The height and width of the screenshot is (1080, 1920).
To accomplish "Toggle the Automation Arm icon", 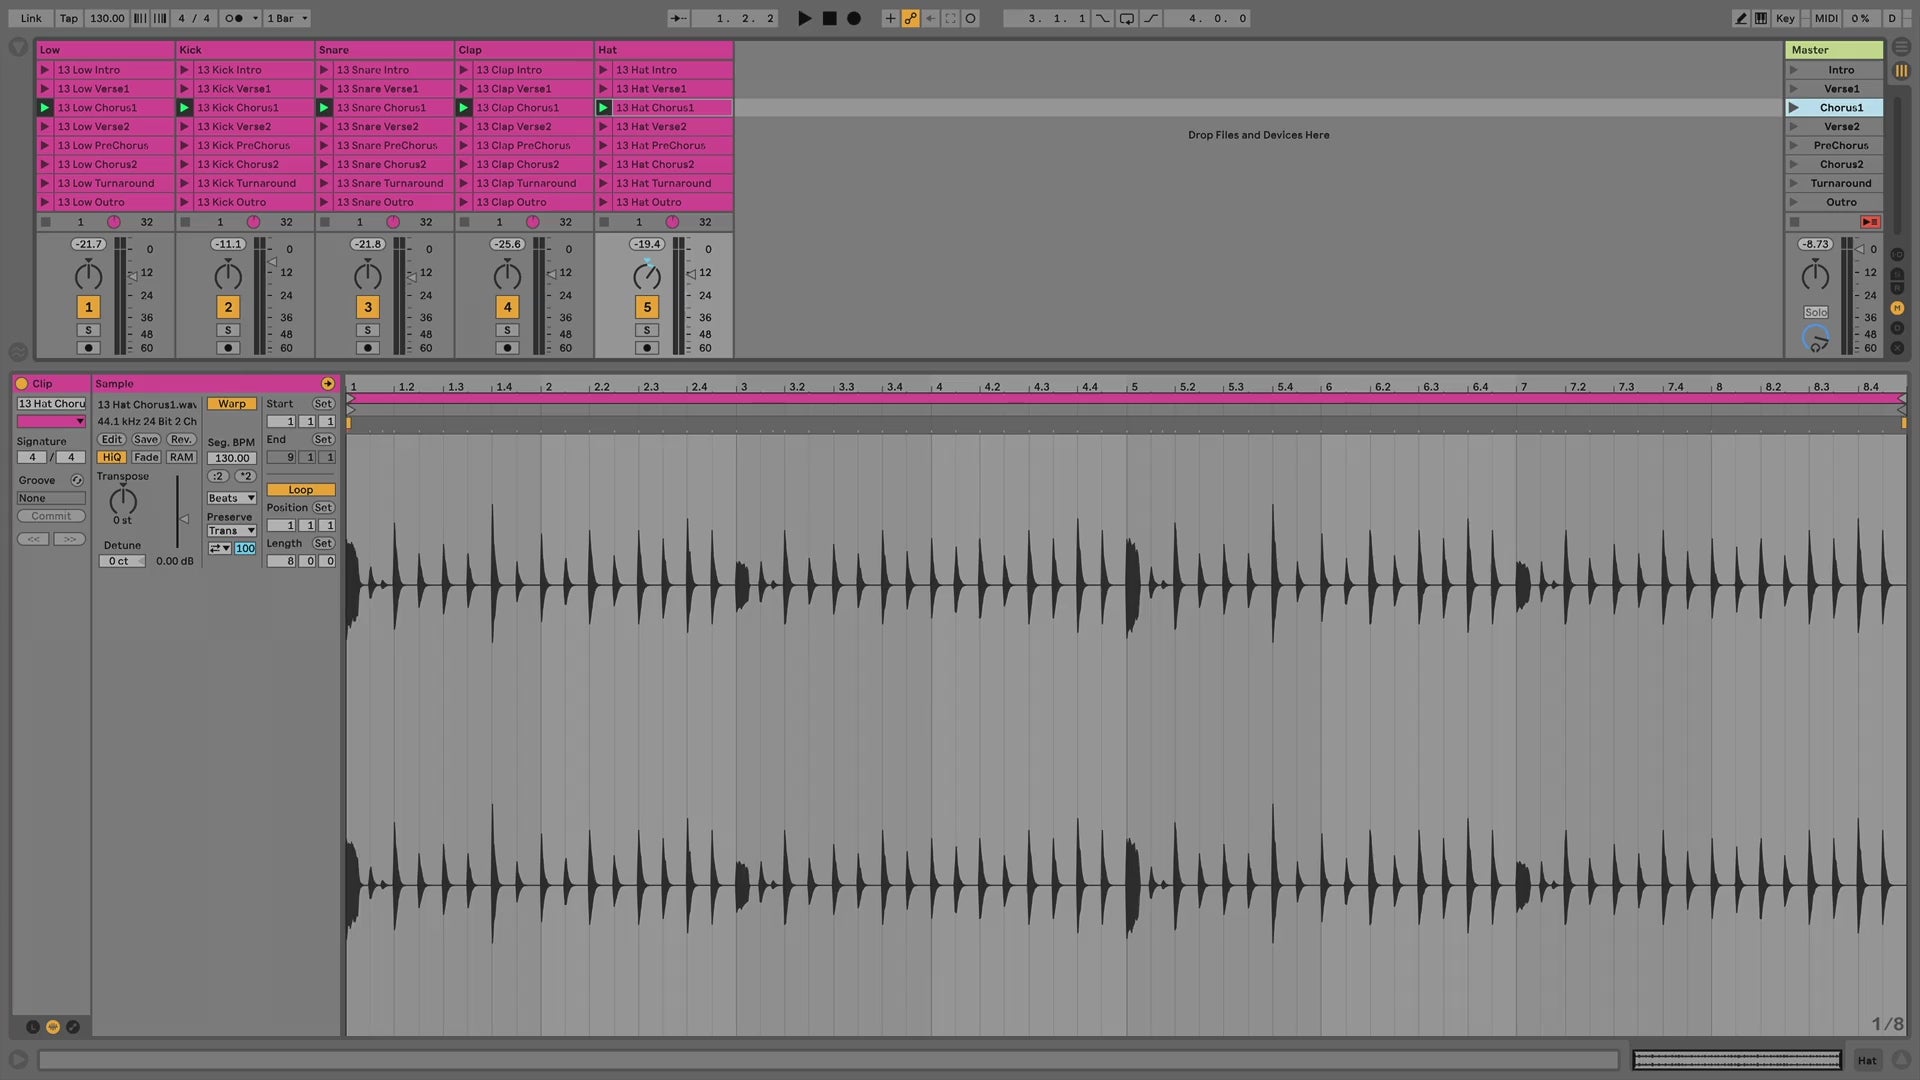I will point(910,18).
